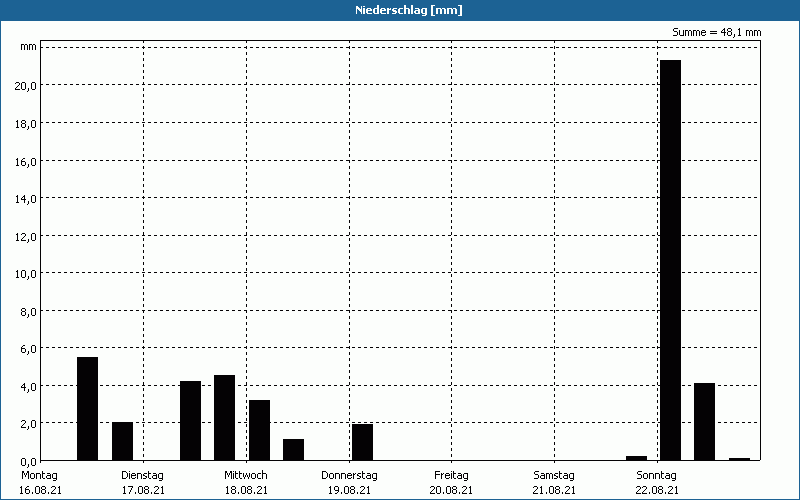Click the 2 mm bar just before Dienstag
The height and width of the screenshot is (500, 800).
coord(122,441)
